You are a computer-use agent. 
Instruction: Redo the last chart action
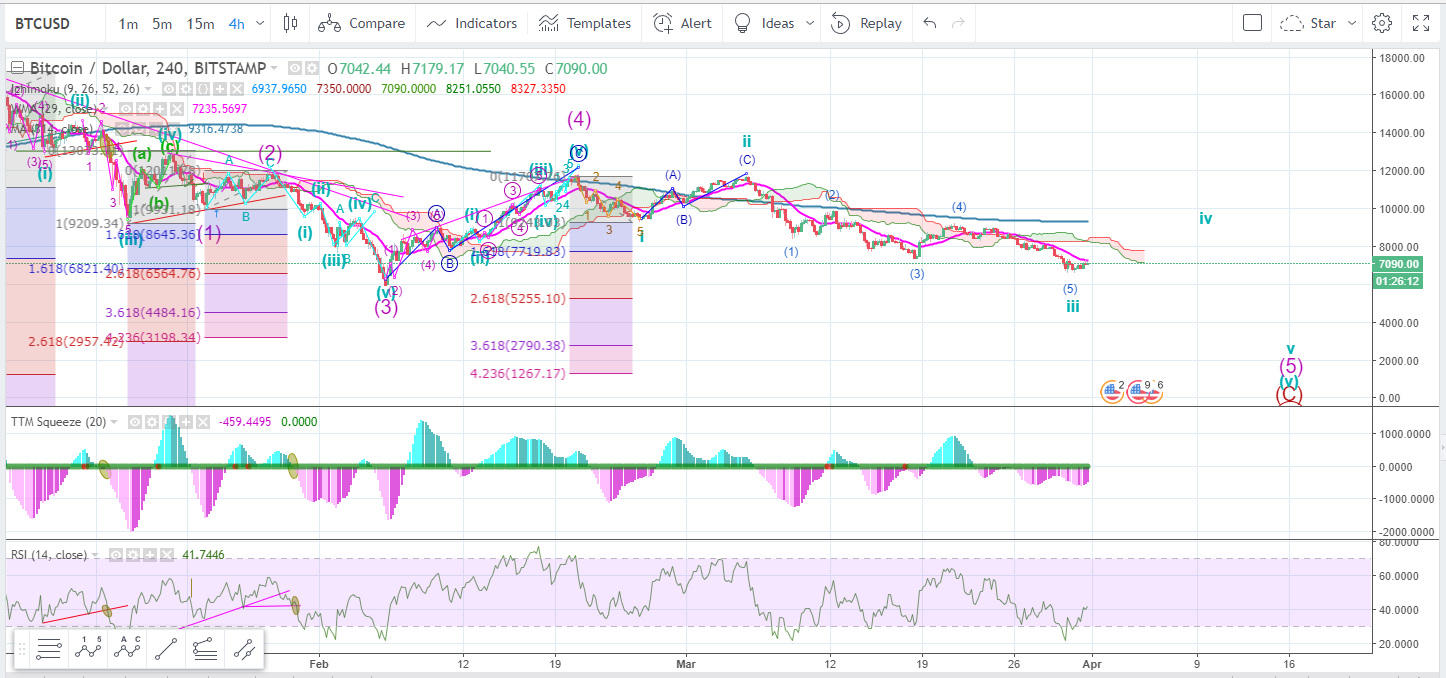coord(958,23)
